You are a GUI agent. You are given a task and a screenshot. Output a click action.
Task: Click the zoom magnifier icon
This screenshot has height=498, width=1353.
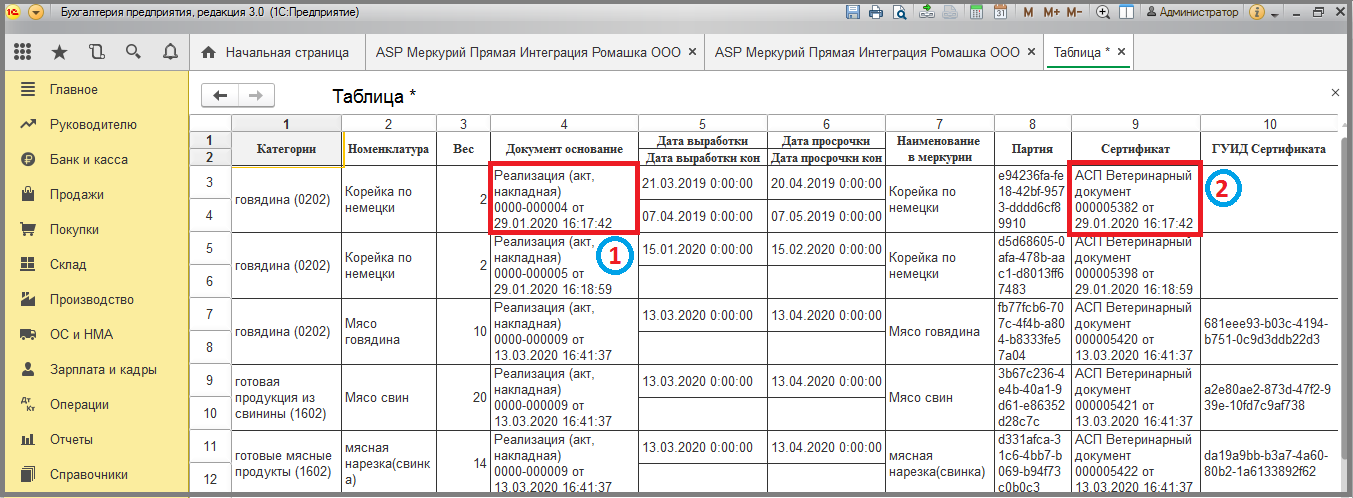point(1103,13)
